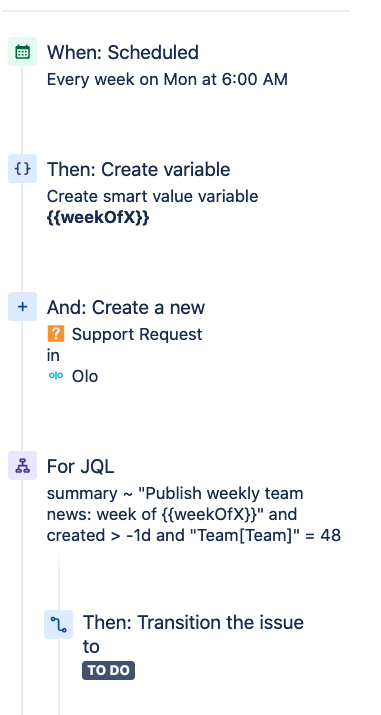Click the green calendar Scheduled trigger icon
381x715 pixels.
coord(22,52)
